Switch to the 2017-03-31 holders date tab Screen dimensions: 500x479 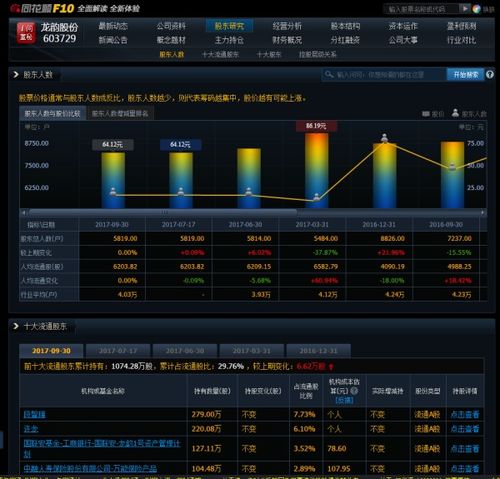pos(252,351)
